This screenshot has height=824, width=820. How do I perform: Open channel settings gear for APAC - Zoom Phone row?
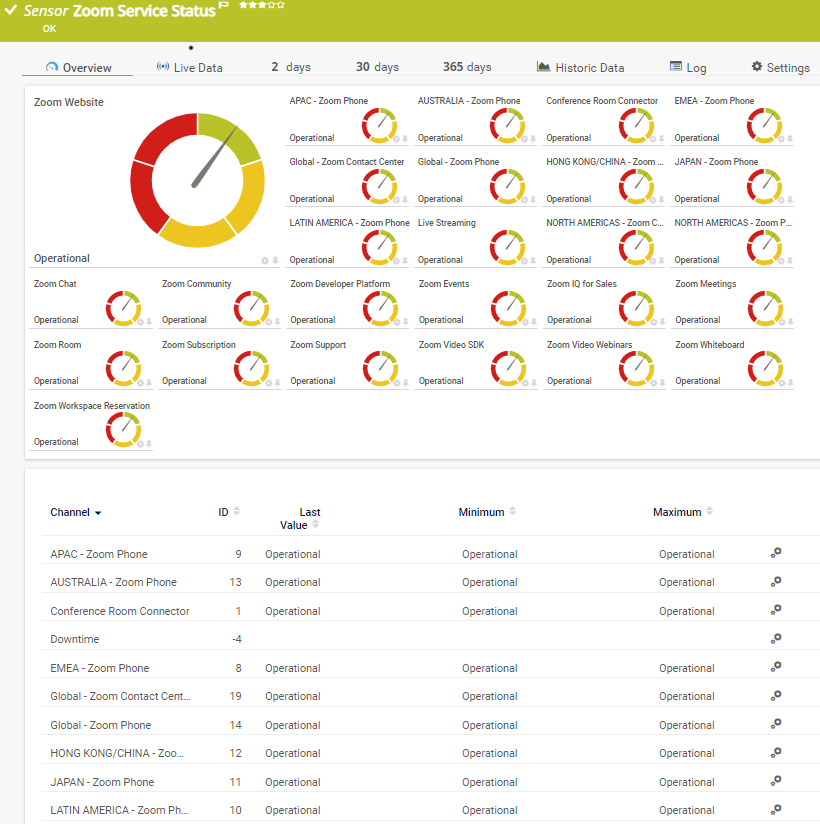pos(775,553)
